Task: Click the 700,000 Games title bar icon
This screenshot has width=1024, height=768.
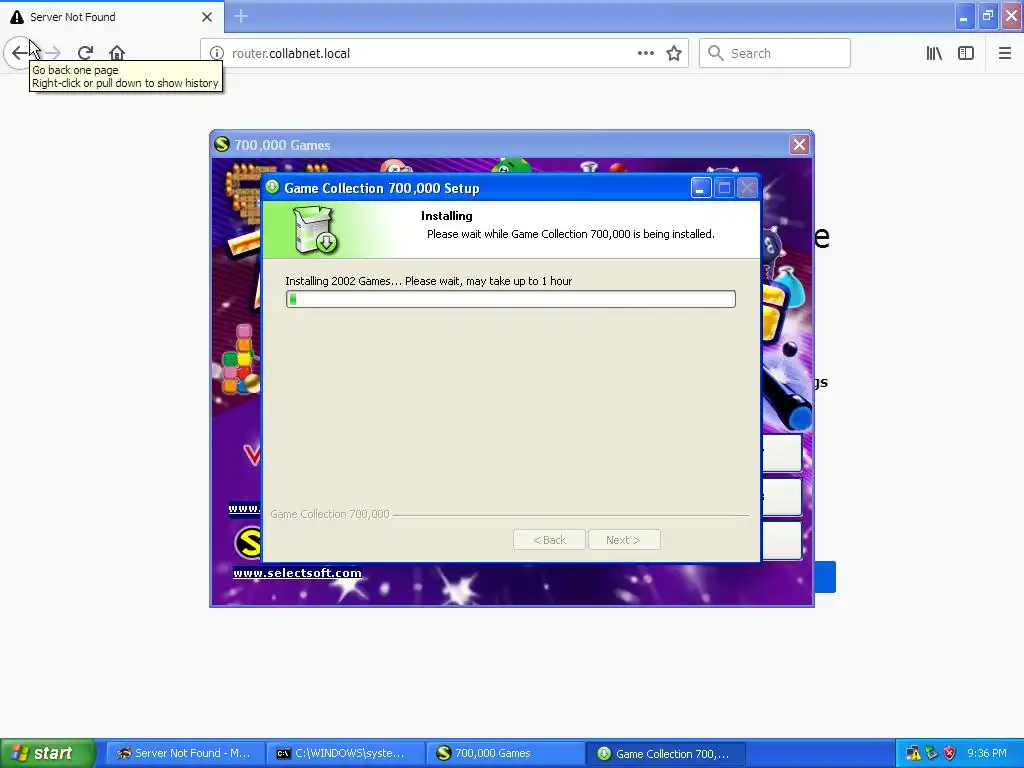Action: [x=222, y=144]
